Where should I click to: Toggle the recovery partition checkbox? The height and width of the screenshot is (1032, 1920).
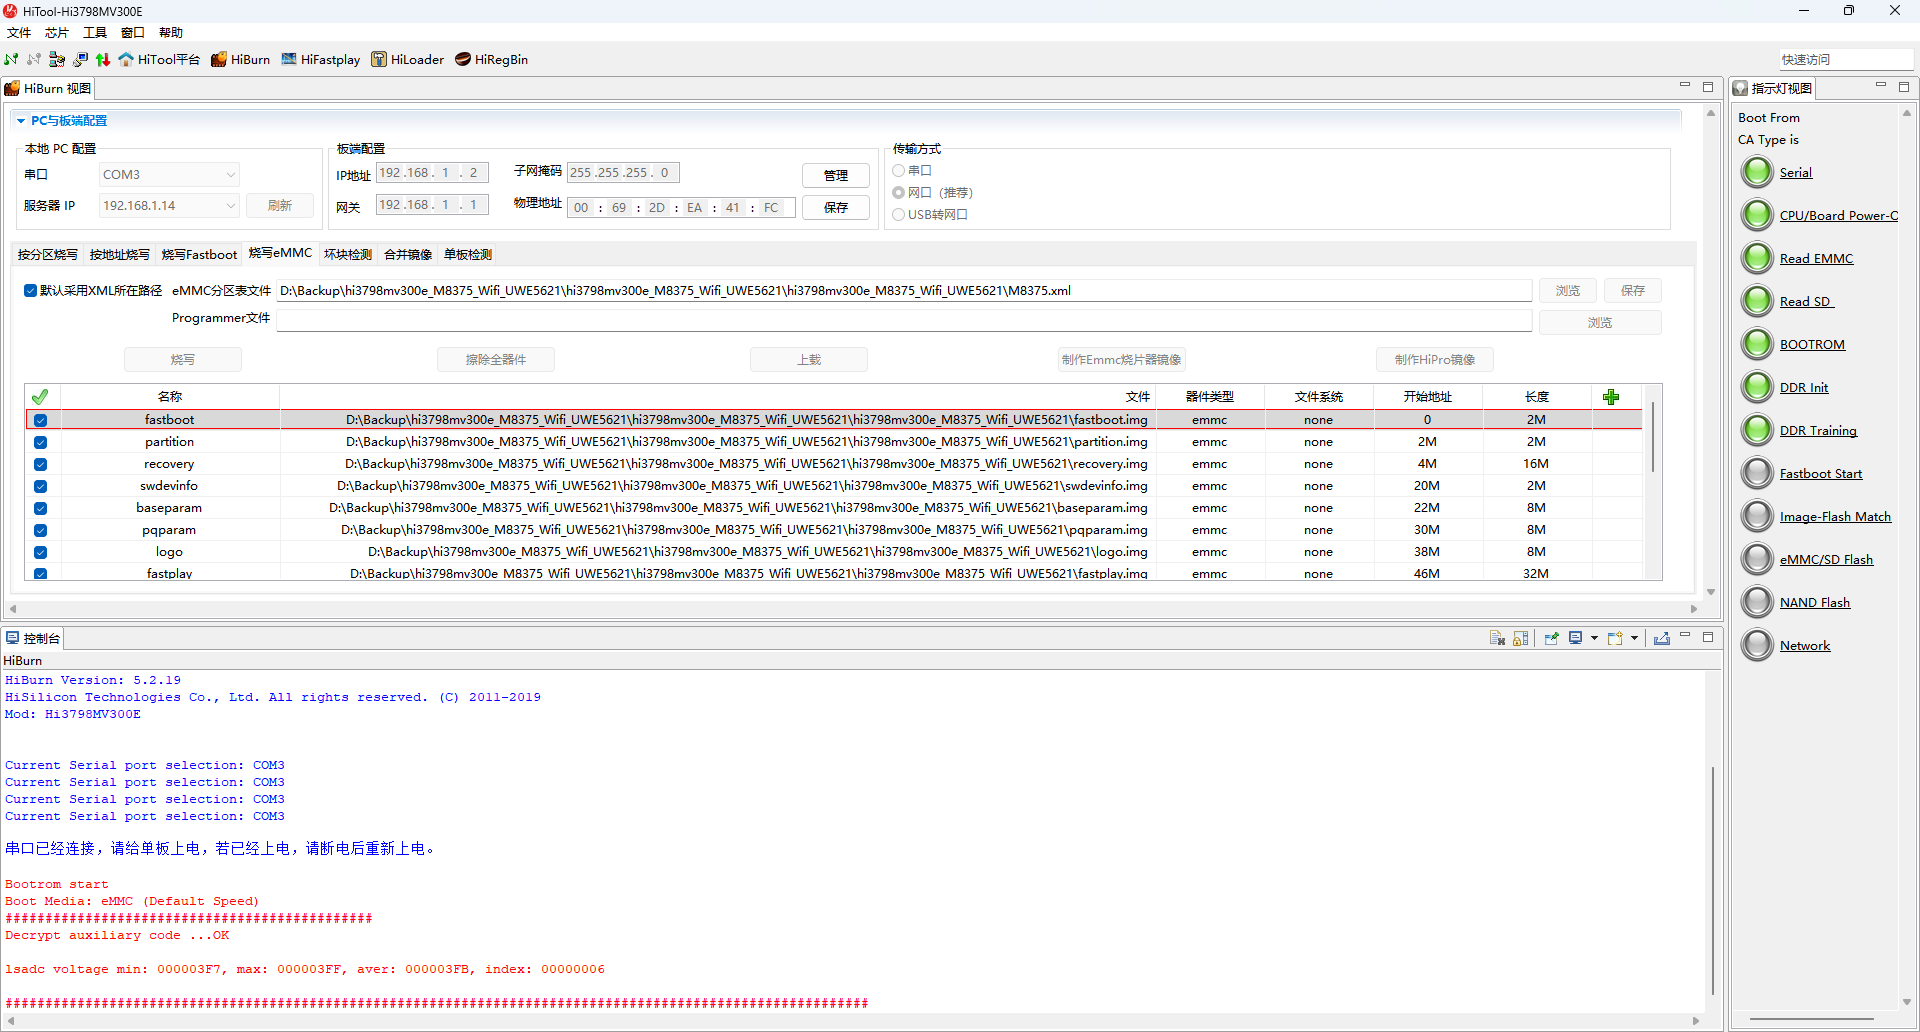pyautogui.click(x=41, y=464)
